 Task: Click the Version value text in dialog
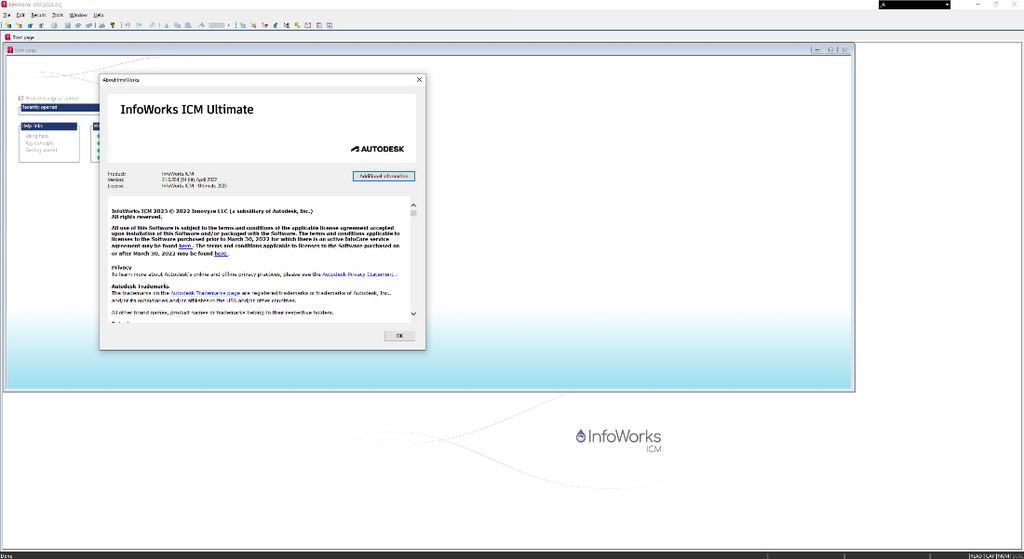coord(189,180)
